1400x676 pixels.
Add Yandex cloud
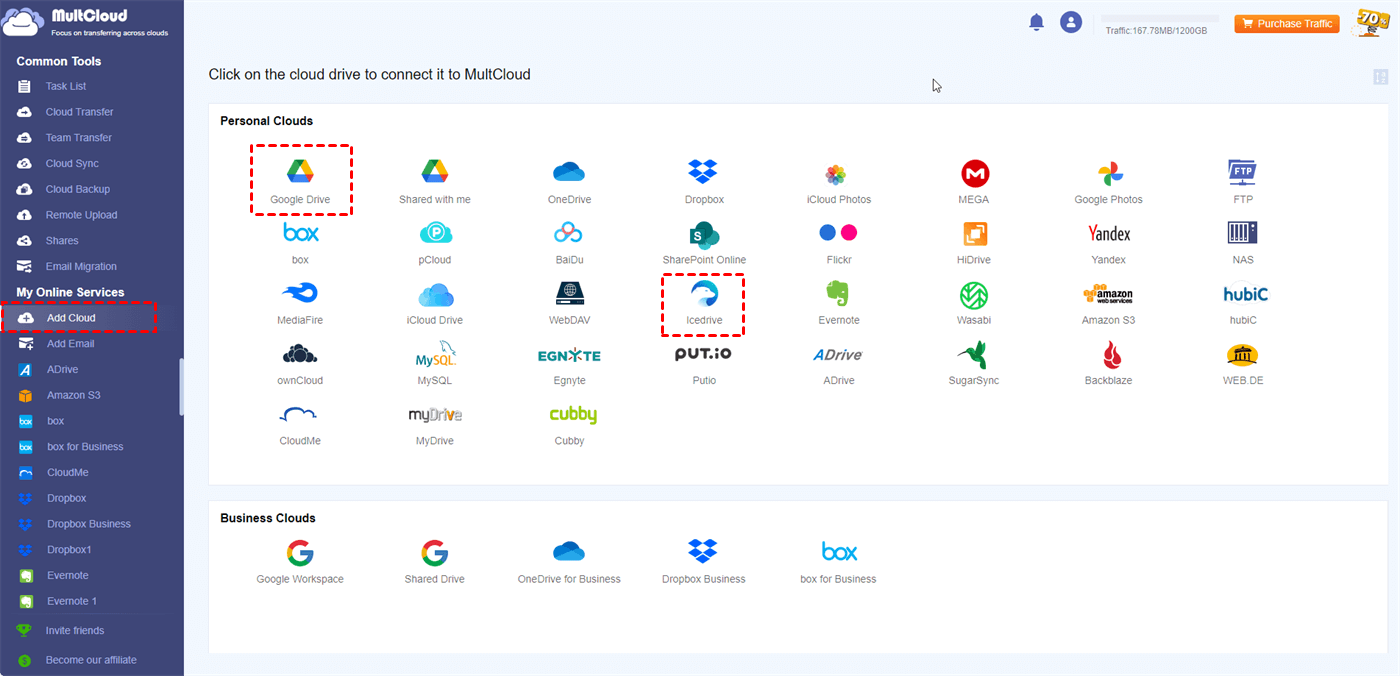point(1108,243)
